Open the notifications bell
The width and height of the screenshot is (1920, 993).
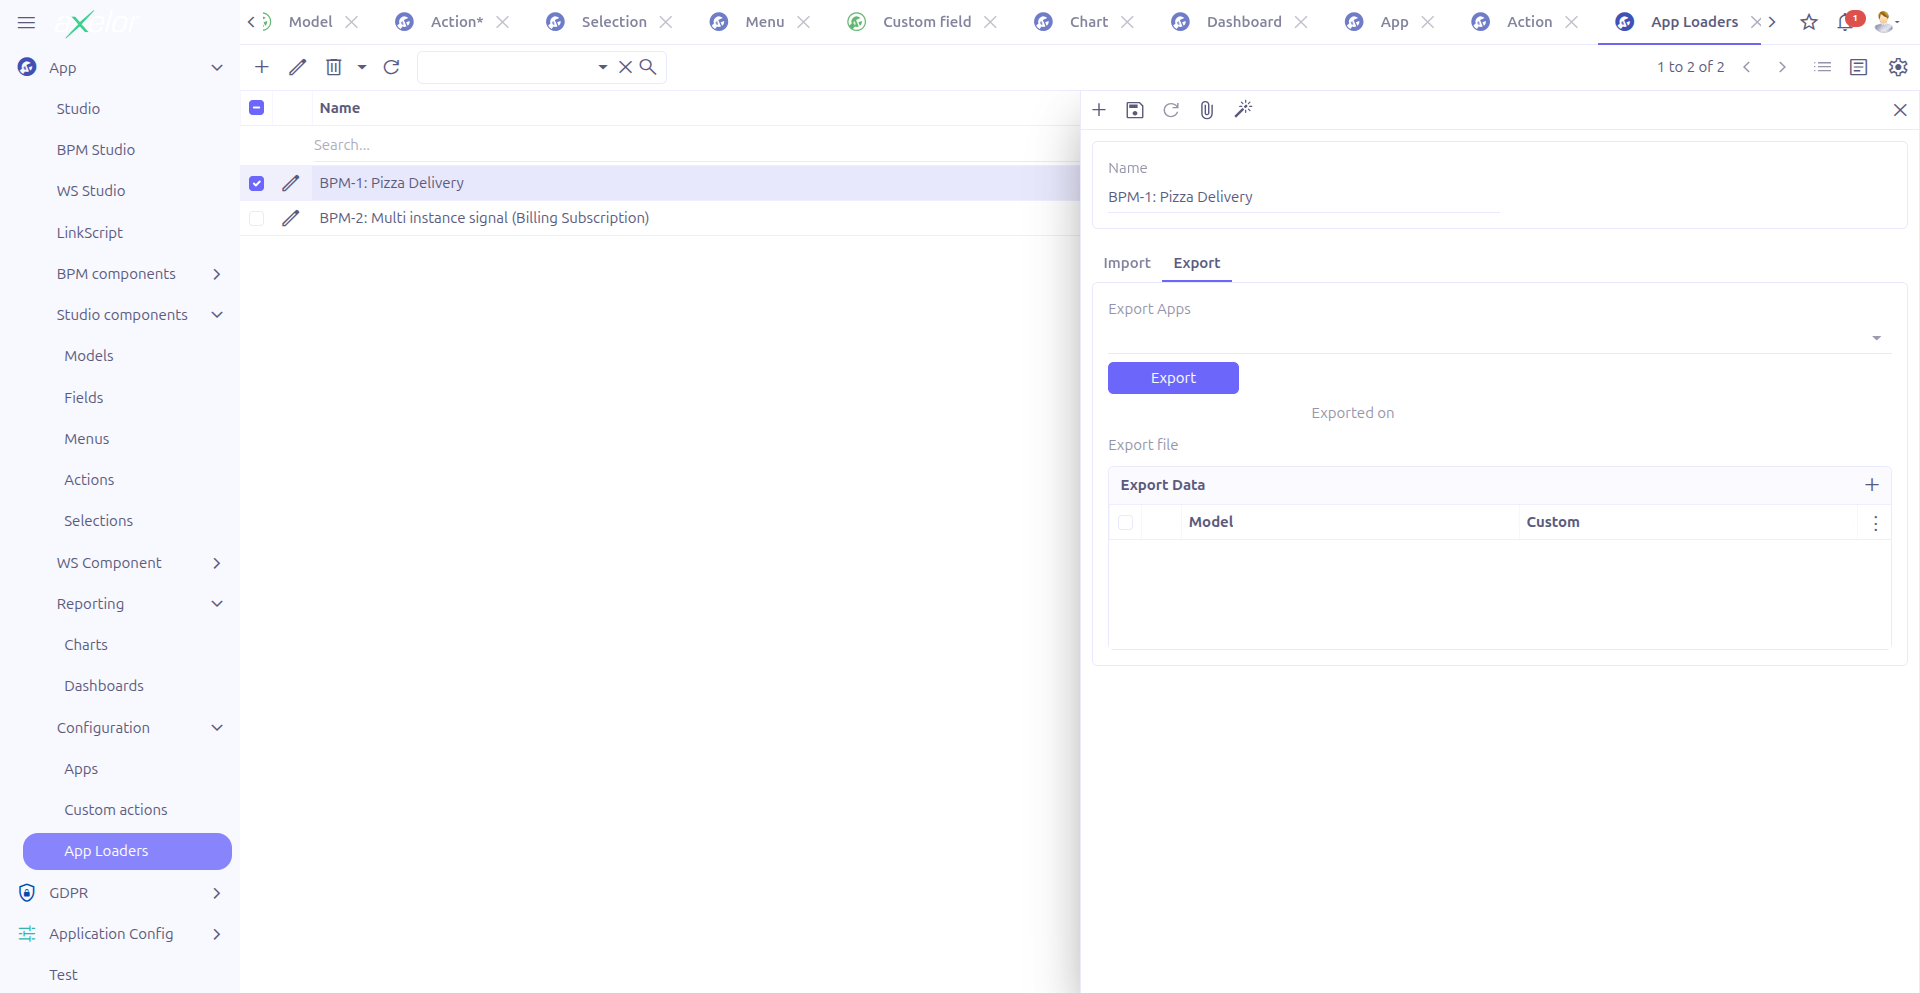coord(1846,22)
